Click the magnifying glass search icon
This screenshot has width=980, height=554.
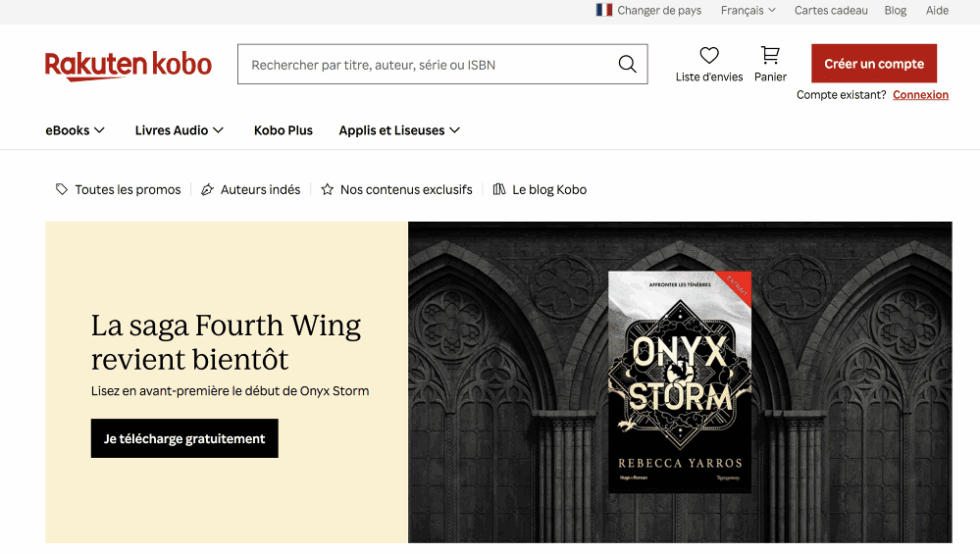click(627, 64)
